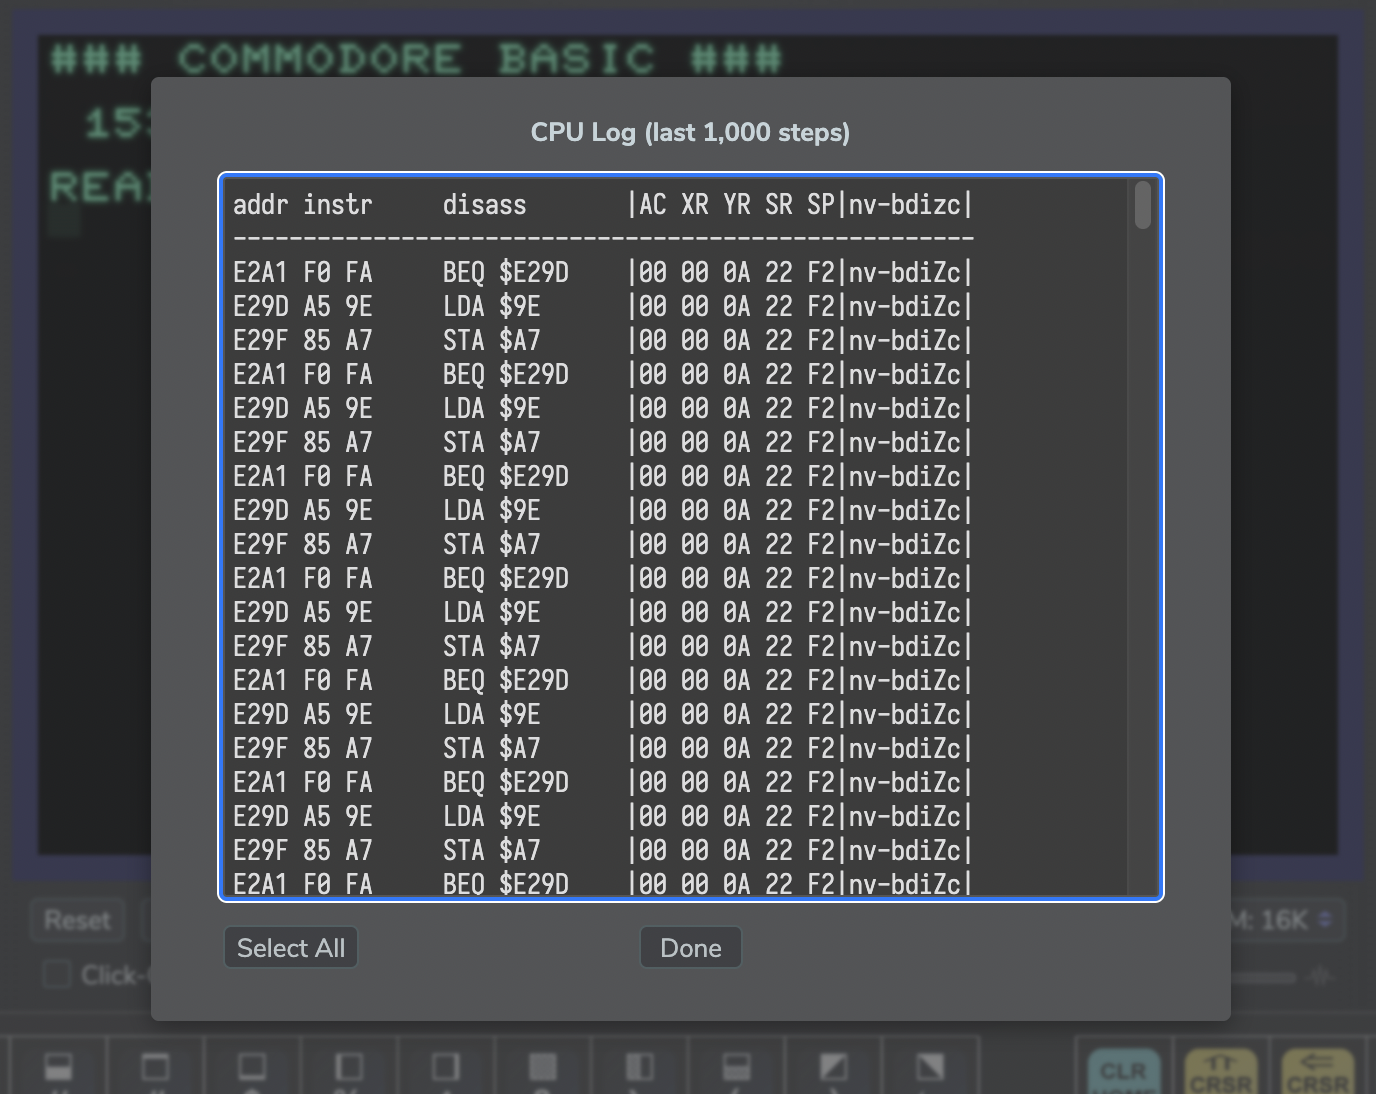Click the 'CPU Log (last 1,000 steps)' title
This screenshot has width=1376, height=1094.
coord(690,132)
